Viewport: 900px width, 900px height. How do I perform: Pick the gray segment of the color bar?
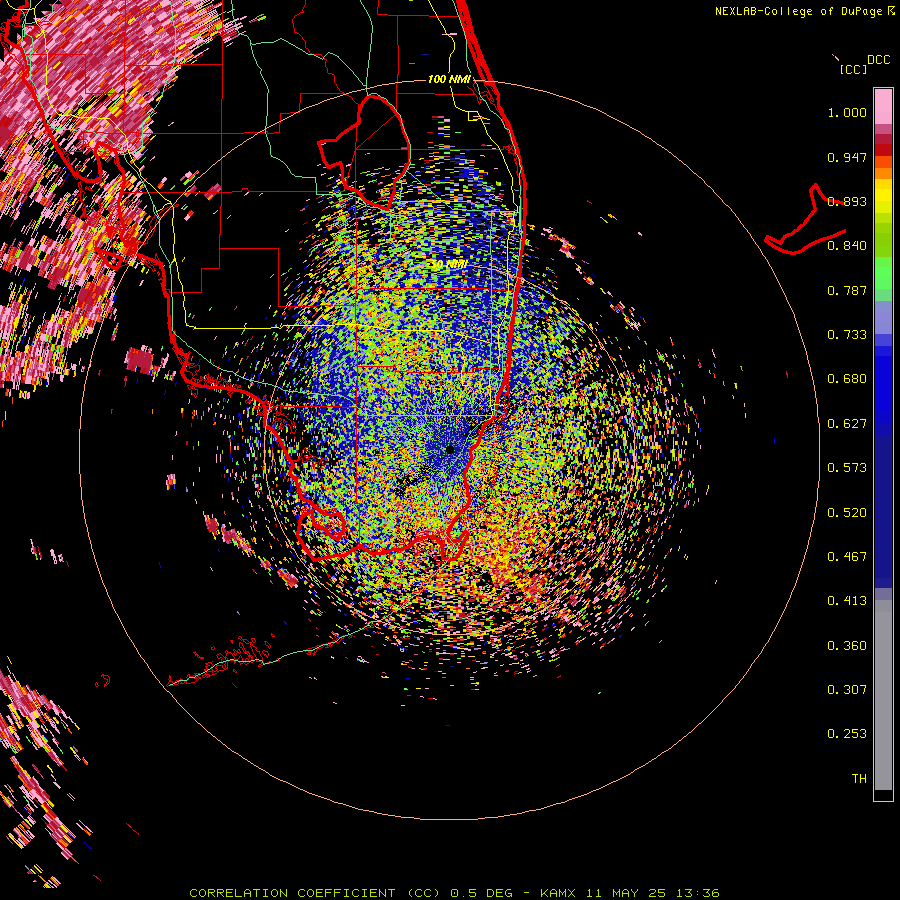point(883,695)
